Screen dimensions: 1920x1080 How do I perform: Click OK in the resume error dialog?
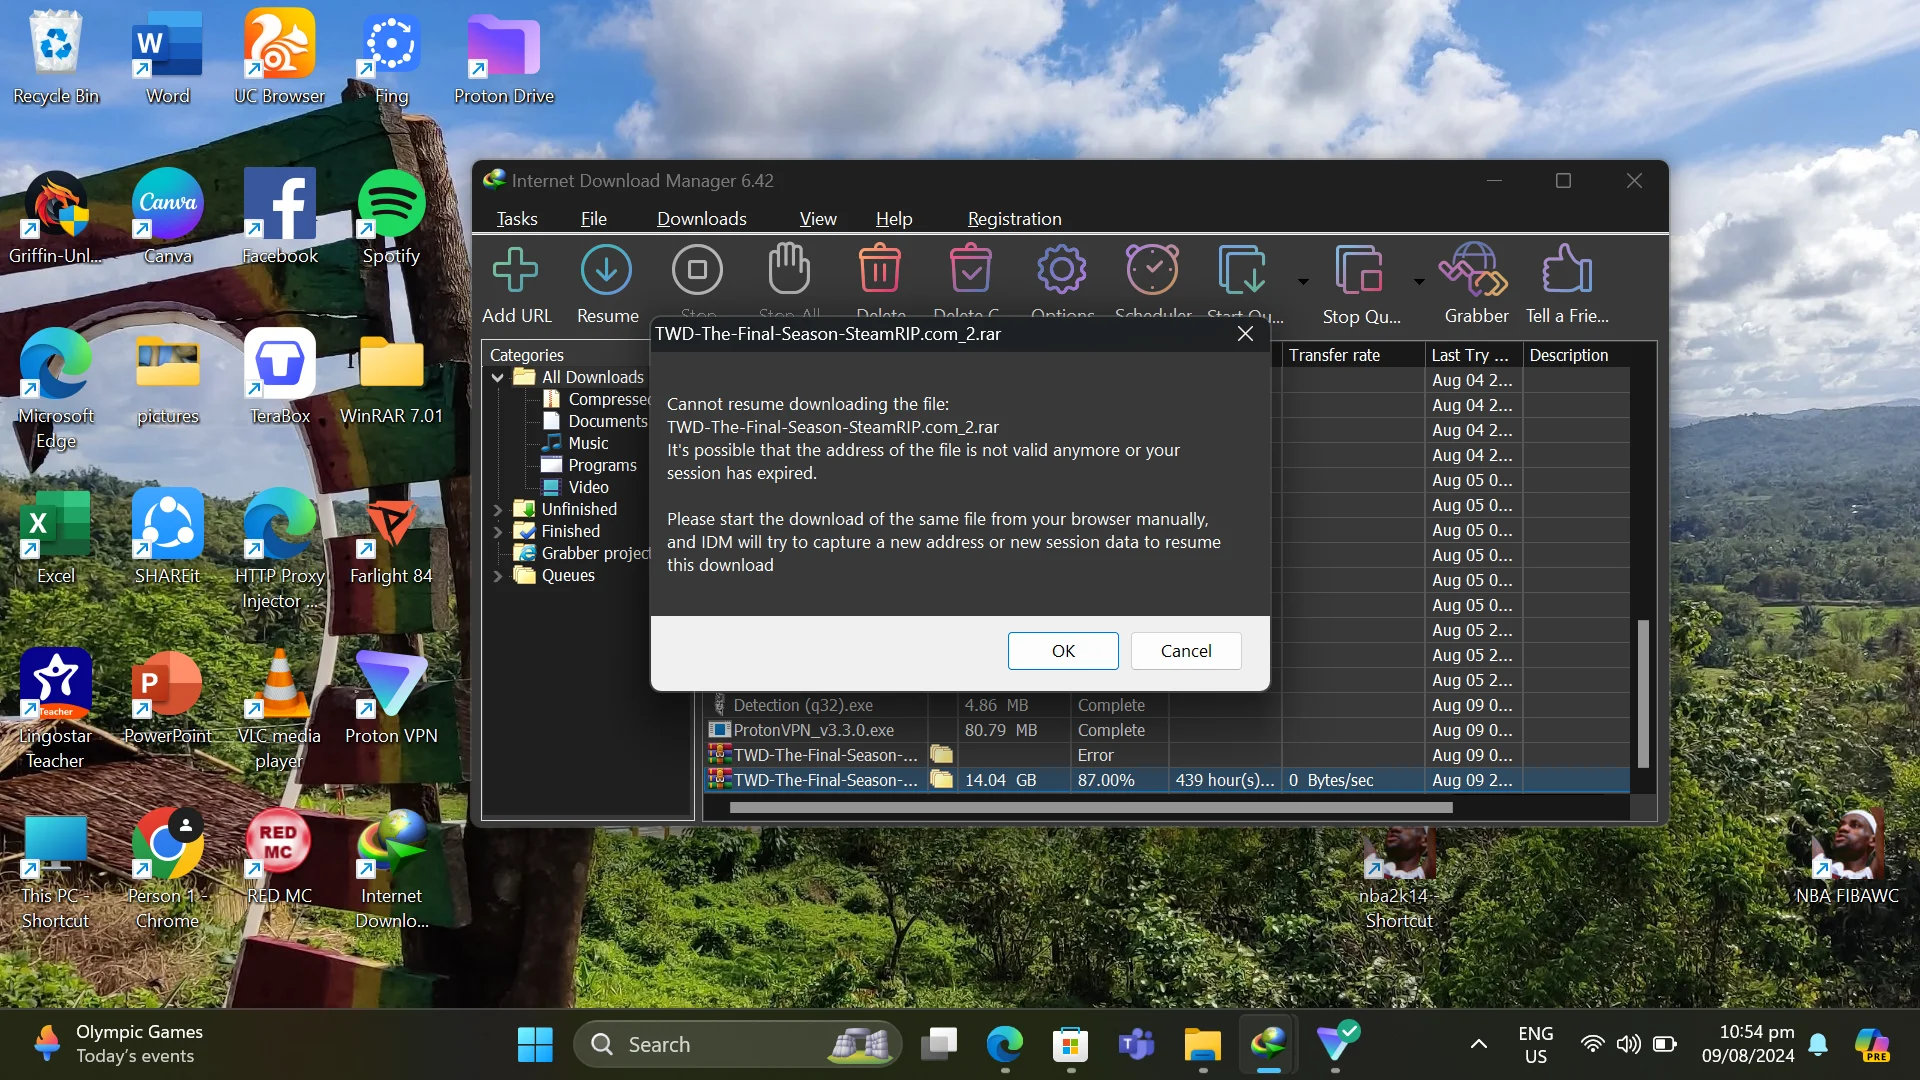(1063, 651)
